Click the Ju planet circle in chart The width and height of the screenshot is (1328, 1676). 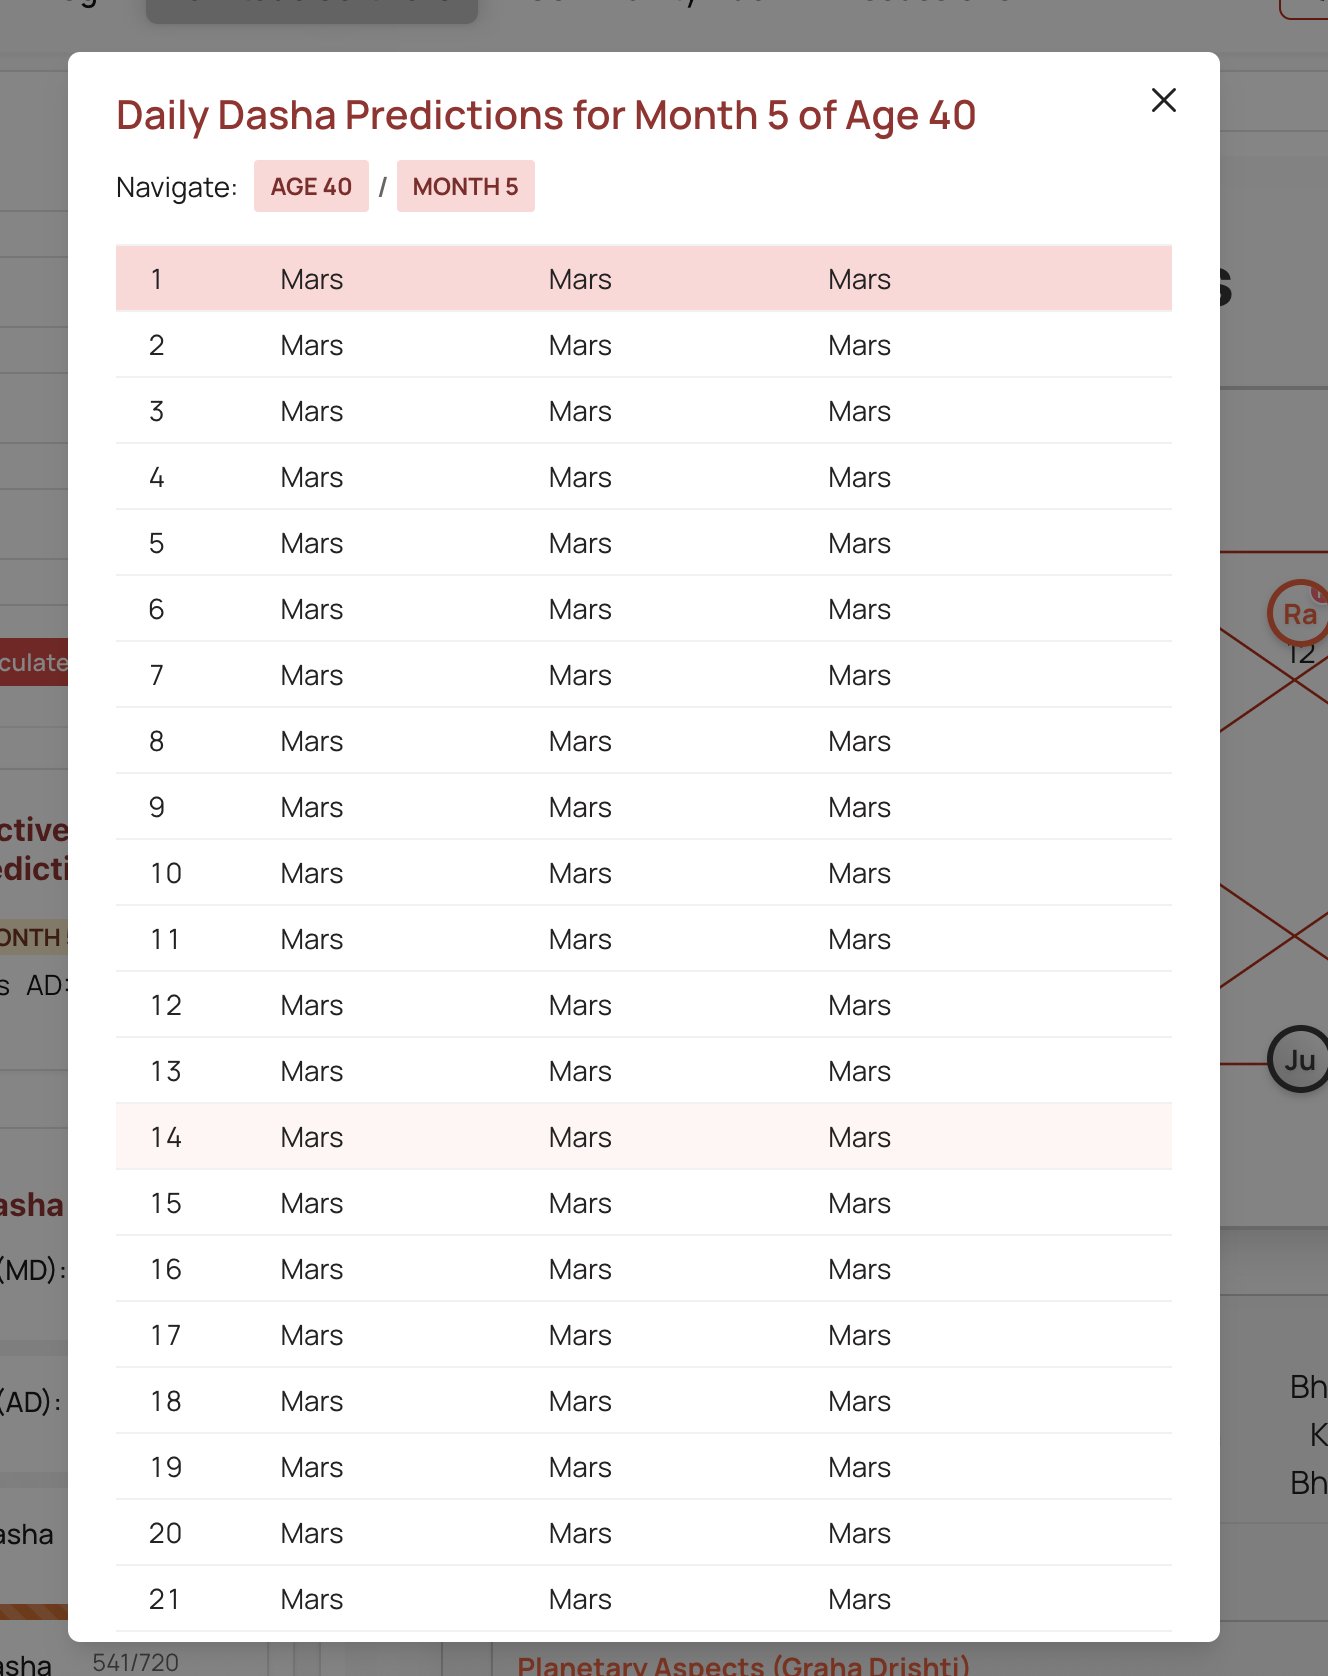point(1298,1059)
